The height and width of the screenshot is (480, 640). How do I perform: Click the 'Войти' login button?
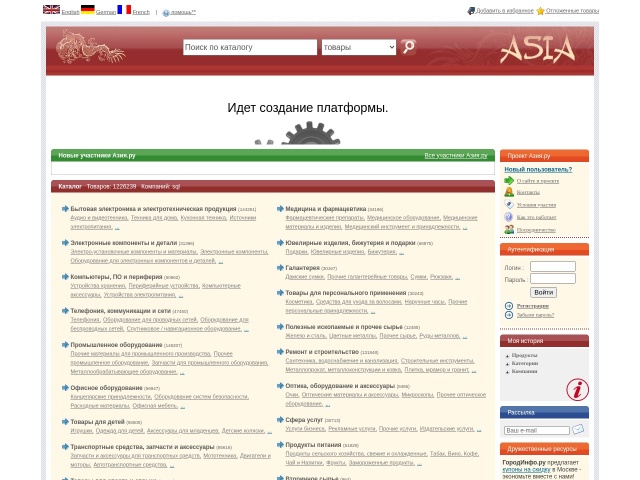coord(543,292)
